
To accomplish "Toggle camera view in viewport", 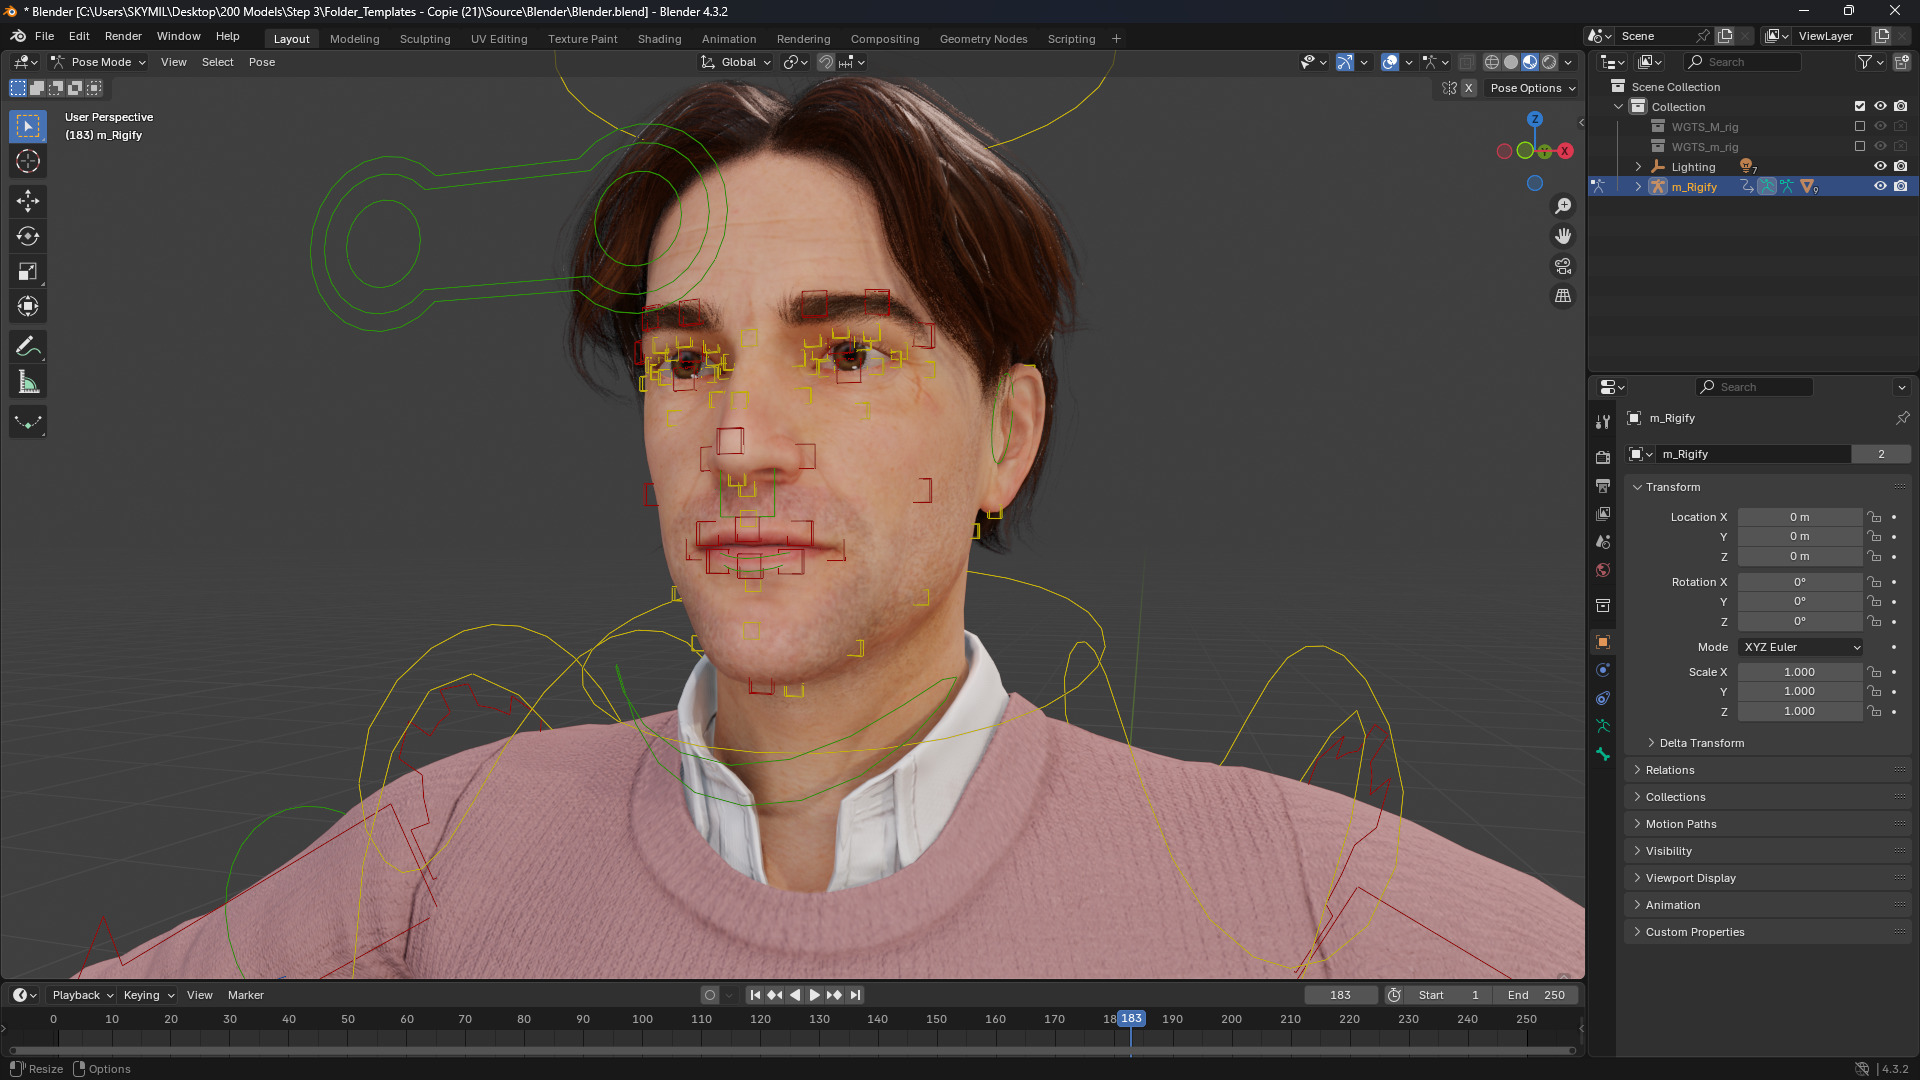I will pyautogui.click(x=1562, y=266).
